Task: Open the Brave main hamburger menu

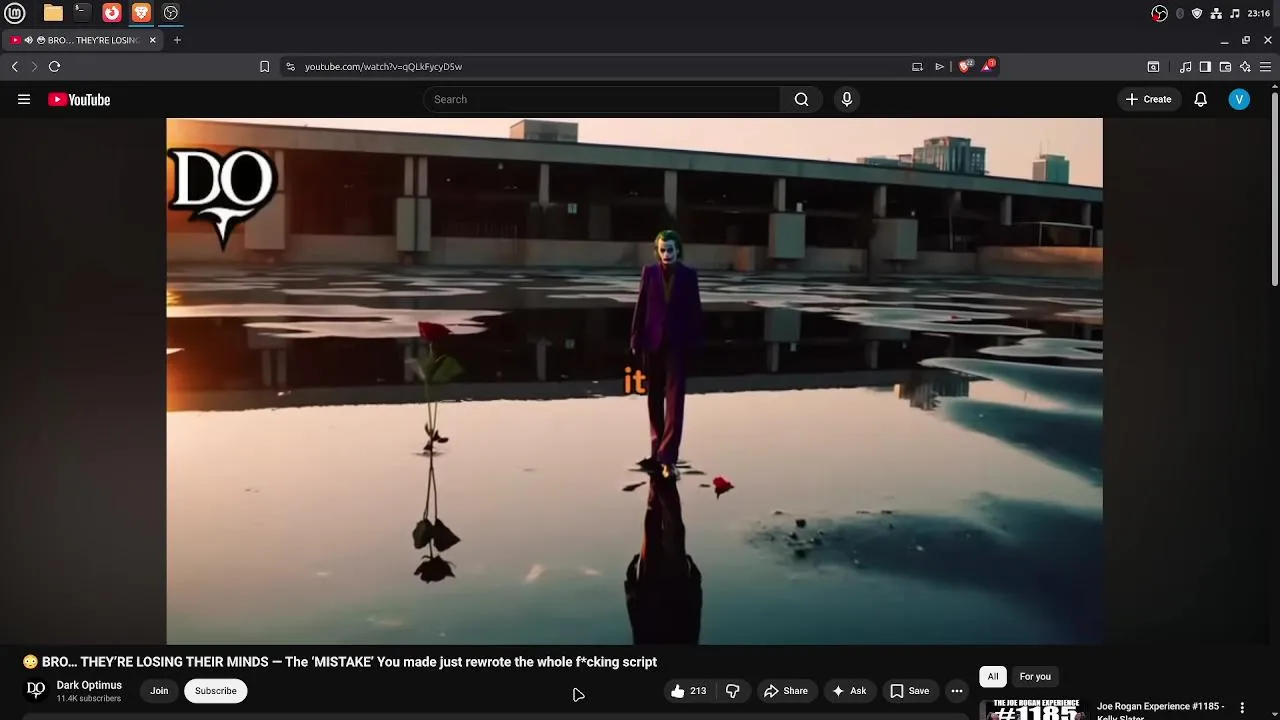Action: (1265, 67)
